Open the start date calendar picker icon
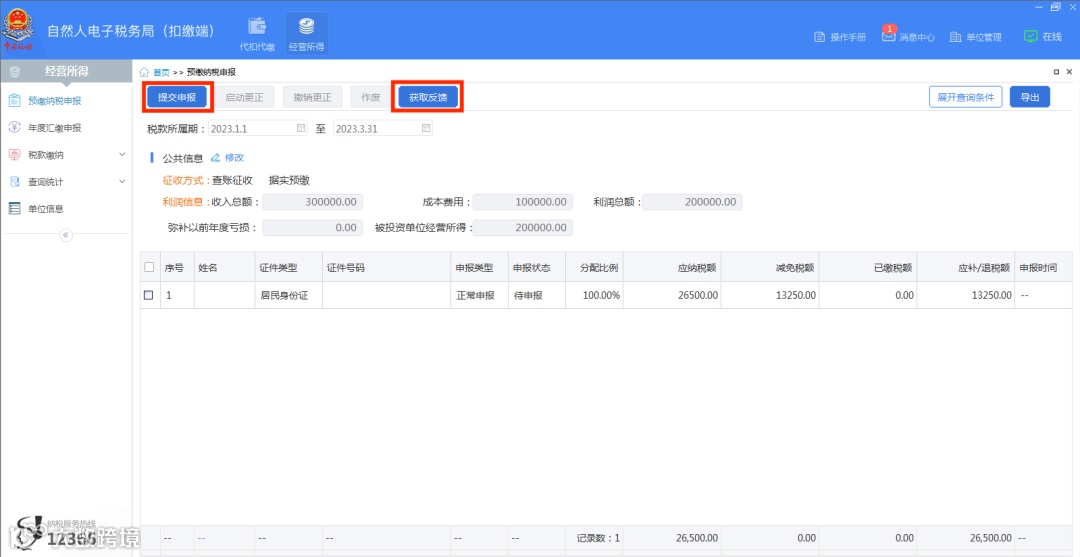Viewport: 1080px width, 557px height. pyautogui.click(x=301, y=128)
